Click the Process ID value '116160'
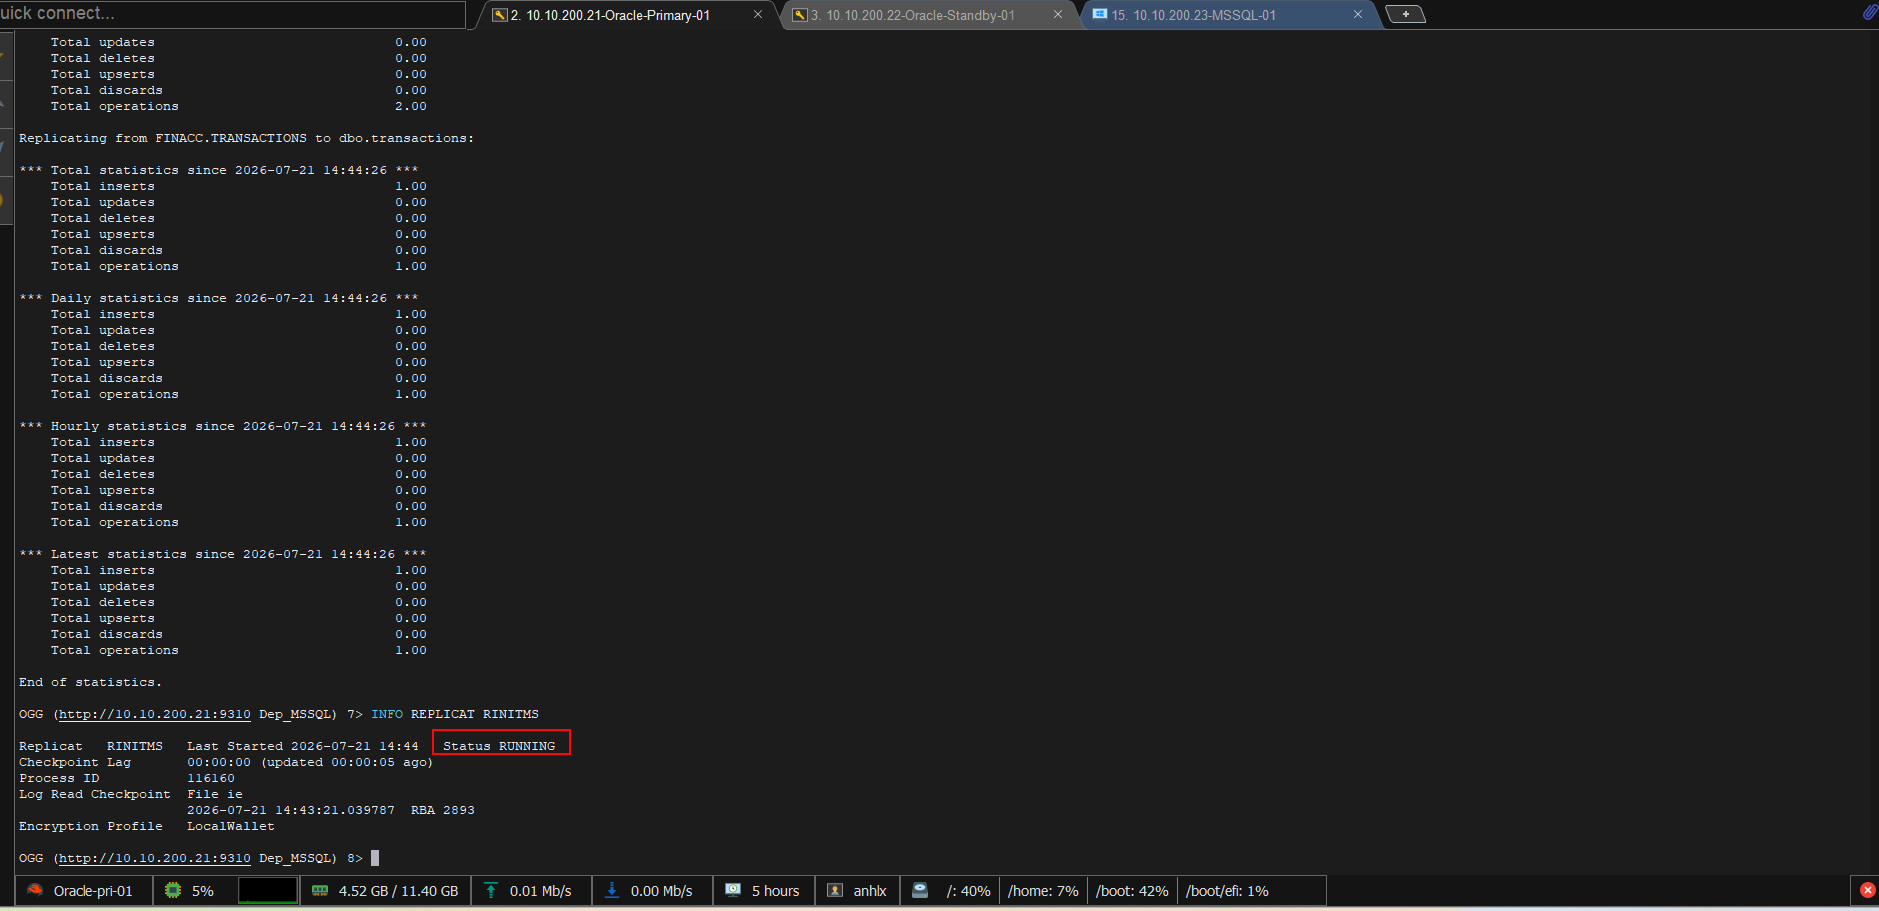The height and width of the screenshot is (911, 1879). [x=211, y=778]
